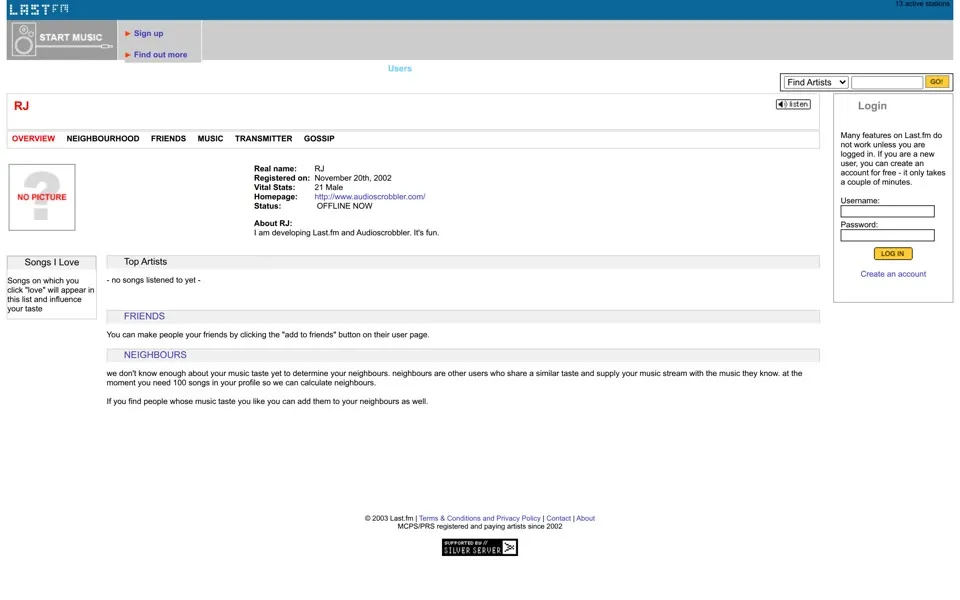Click the "- no songs listened to yet -" text
The image size is (960, 600).
154,280
